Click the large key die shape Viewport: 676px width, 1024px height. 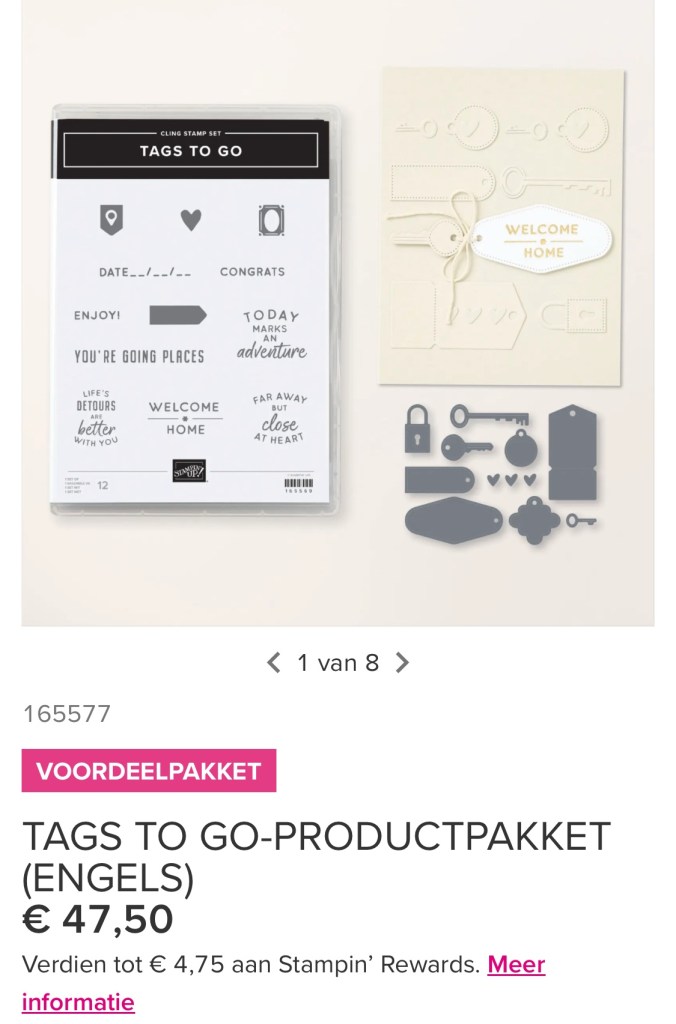(x=489, y=416)
